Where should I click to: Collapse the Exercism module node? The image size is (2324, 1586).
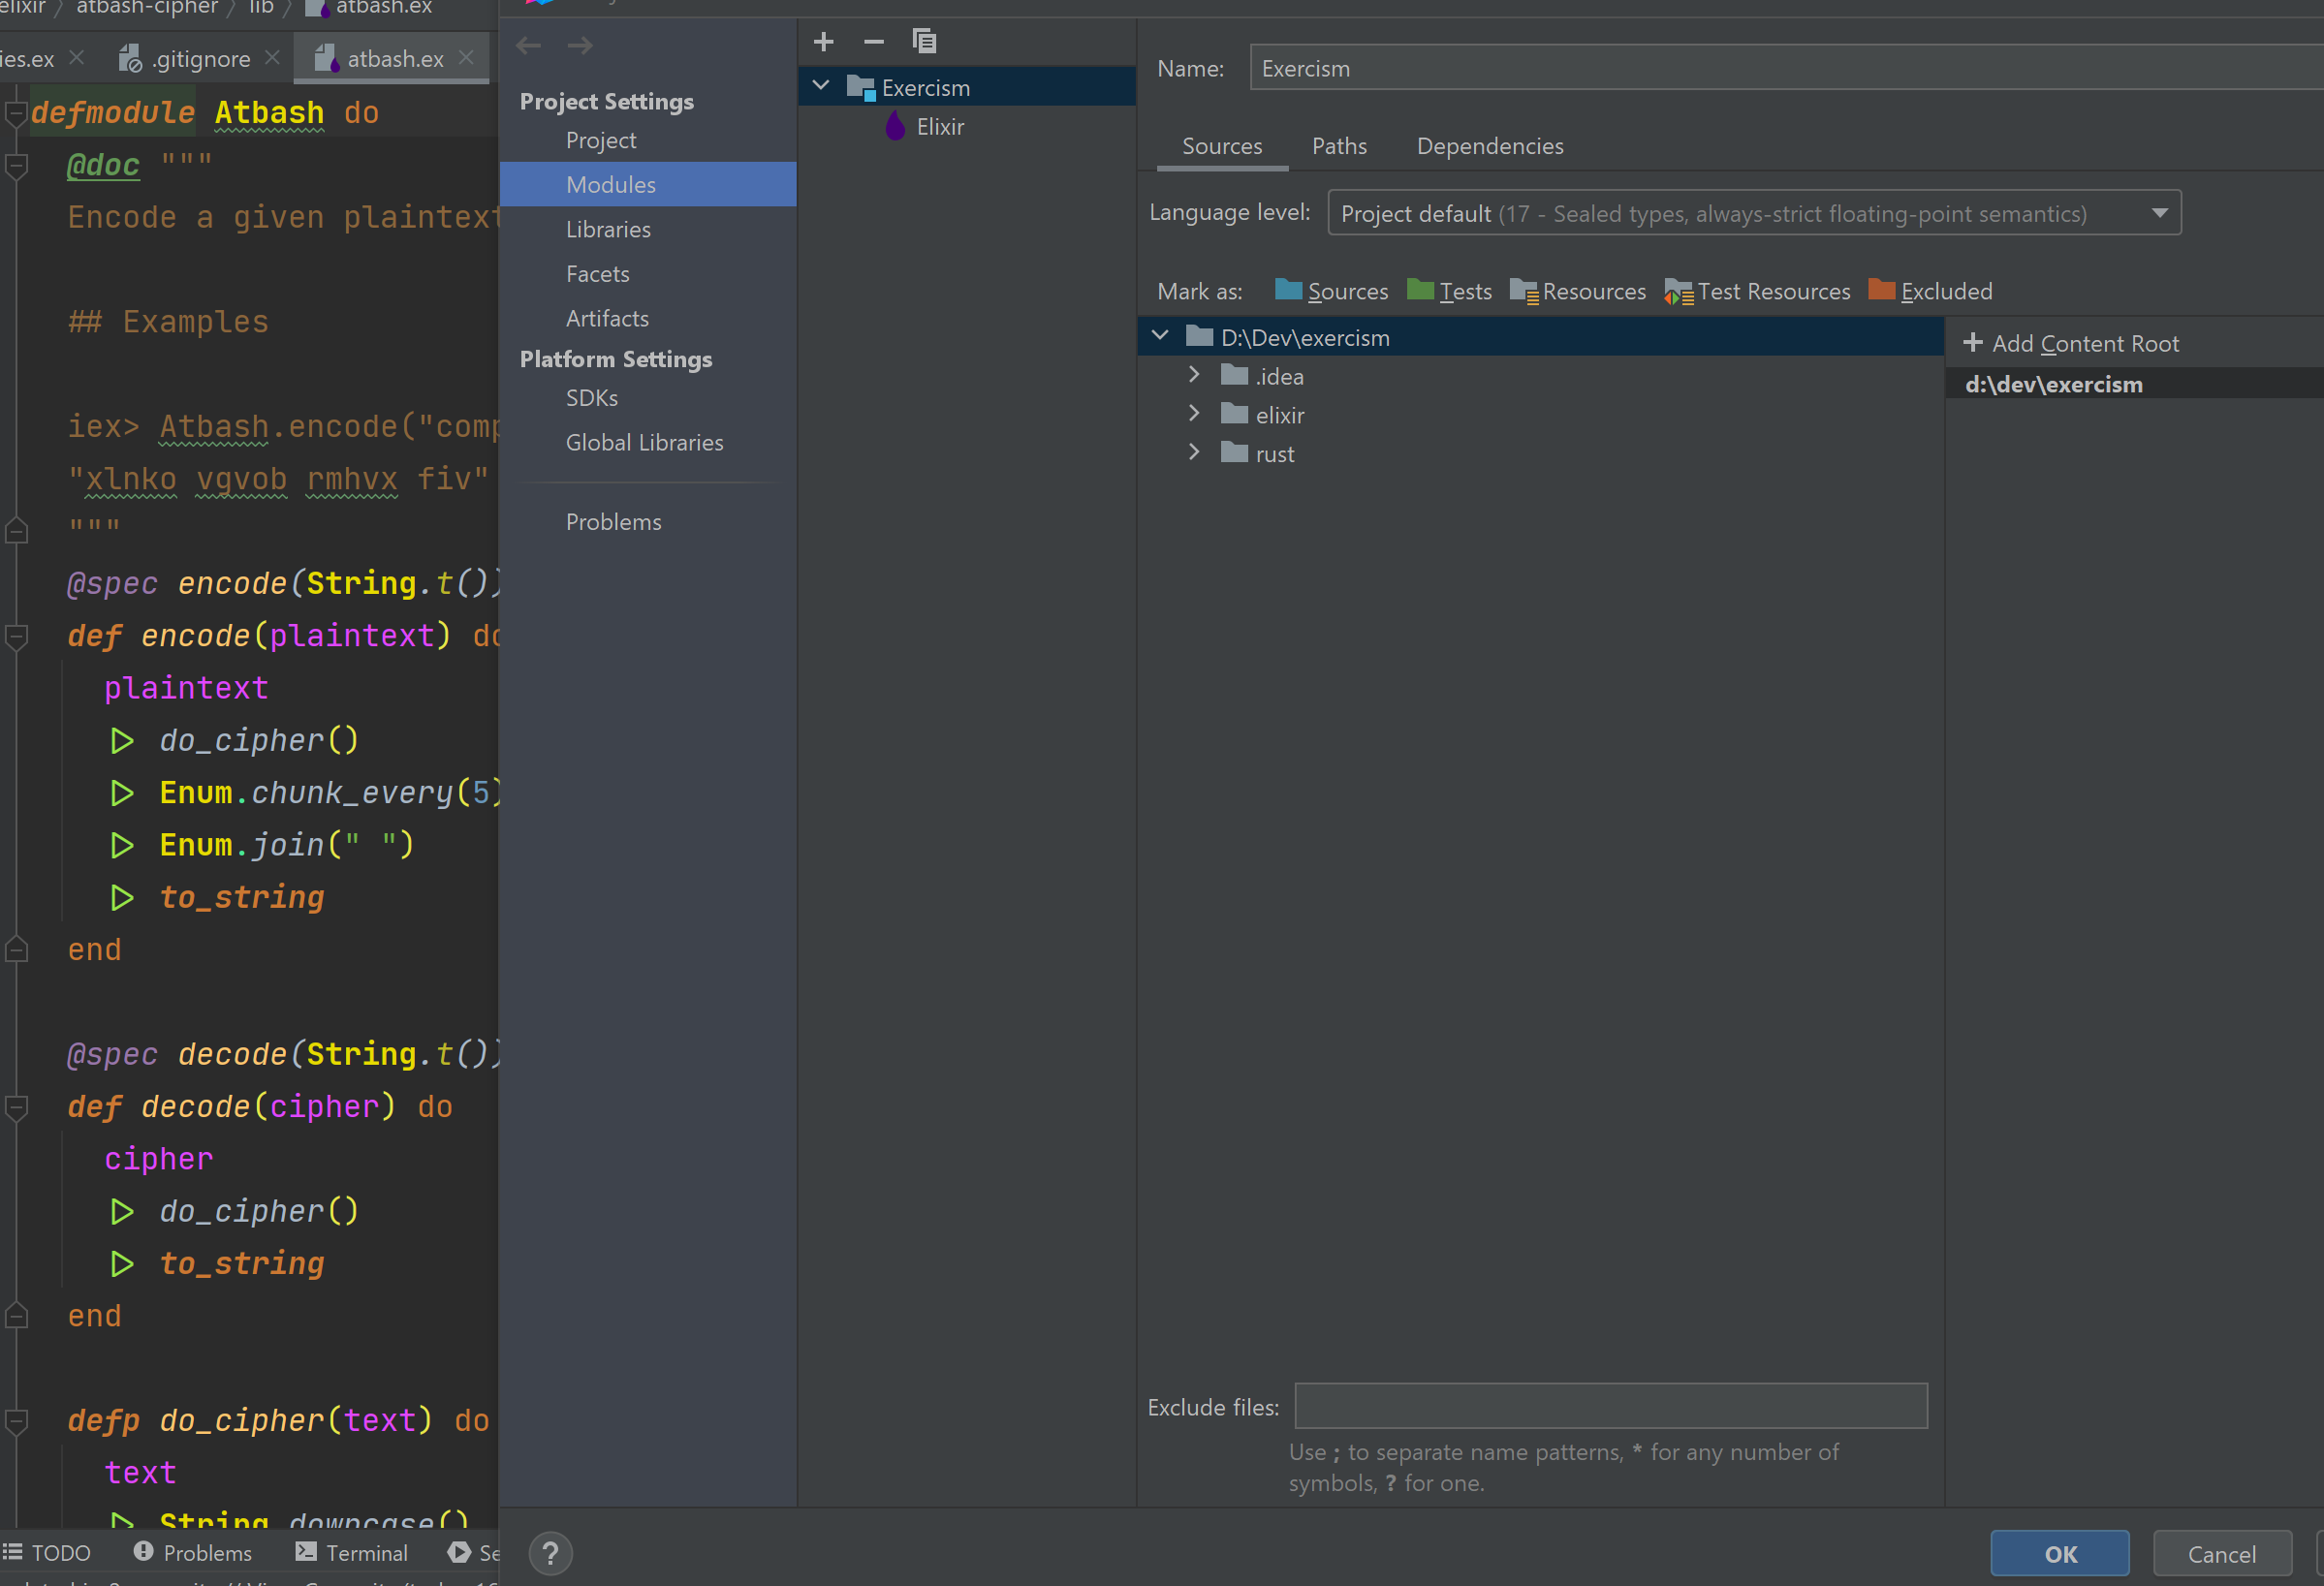click(821, 86)
